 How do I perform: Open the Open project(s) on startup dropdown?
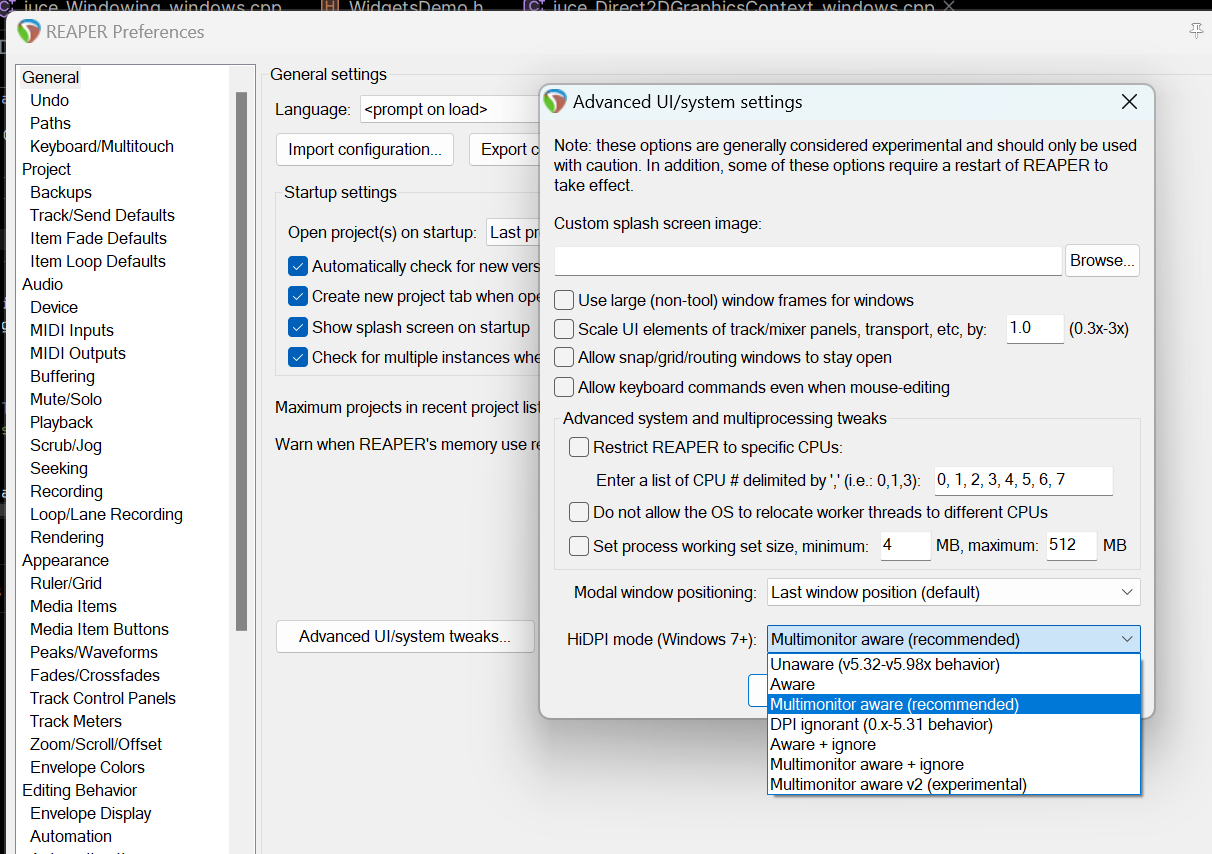513,232
